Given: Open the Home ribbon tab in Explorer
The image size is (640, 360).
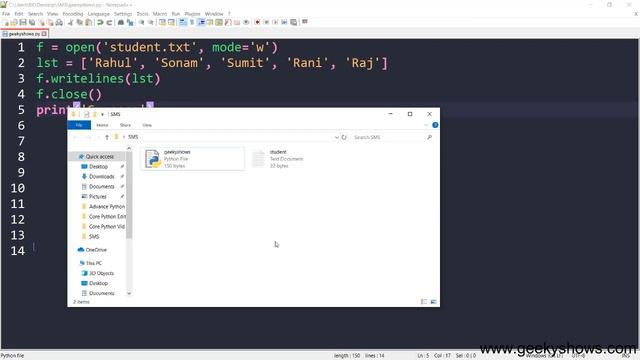Looking at the screenshot, I should pos(102,125).
